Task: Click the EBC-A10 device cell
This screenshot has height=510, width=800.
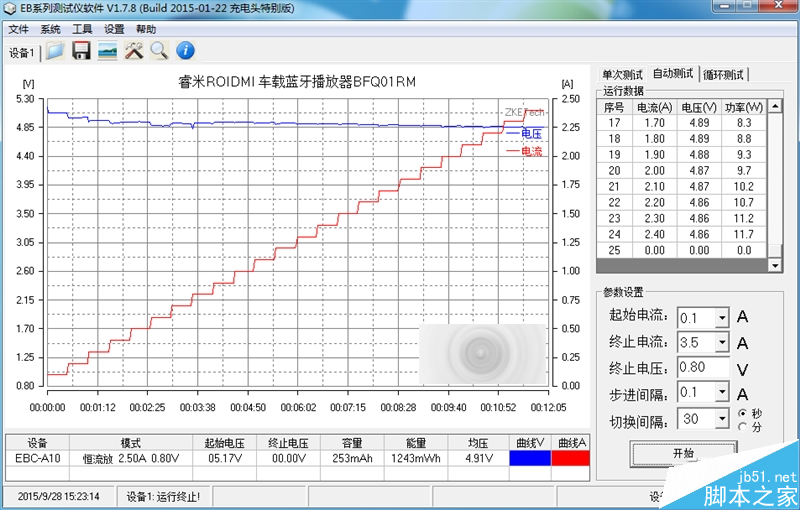Action: coord(38,458)
